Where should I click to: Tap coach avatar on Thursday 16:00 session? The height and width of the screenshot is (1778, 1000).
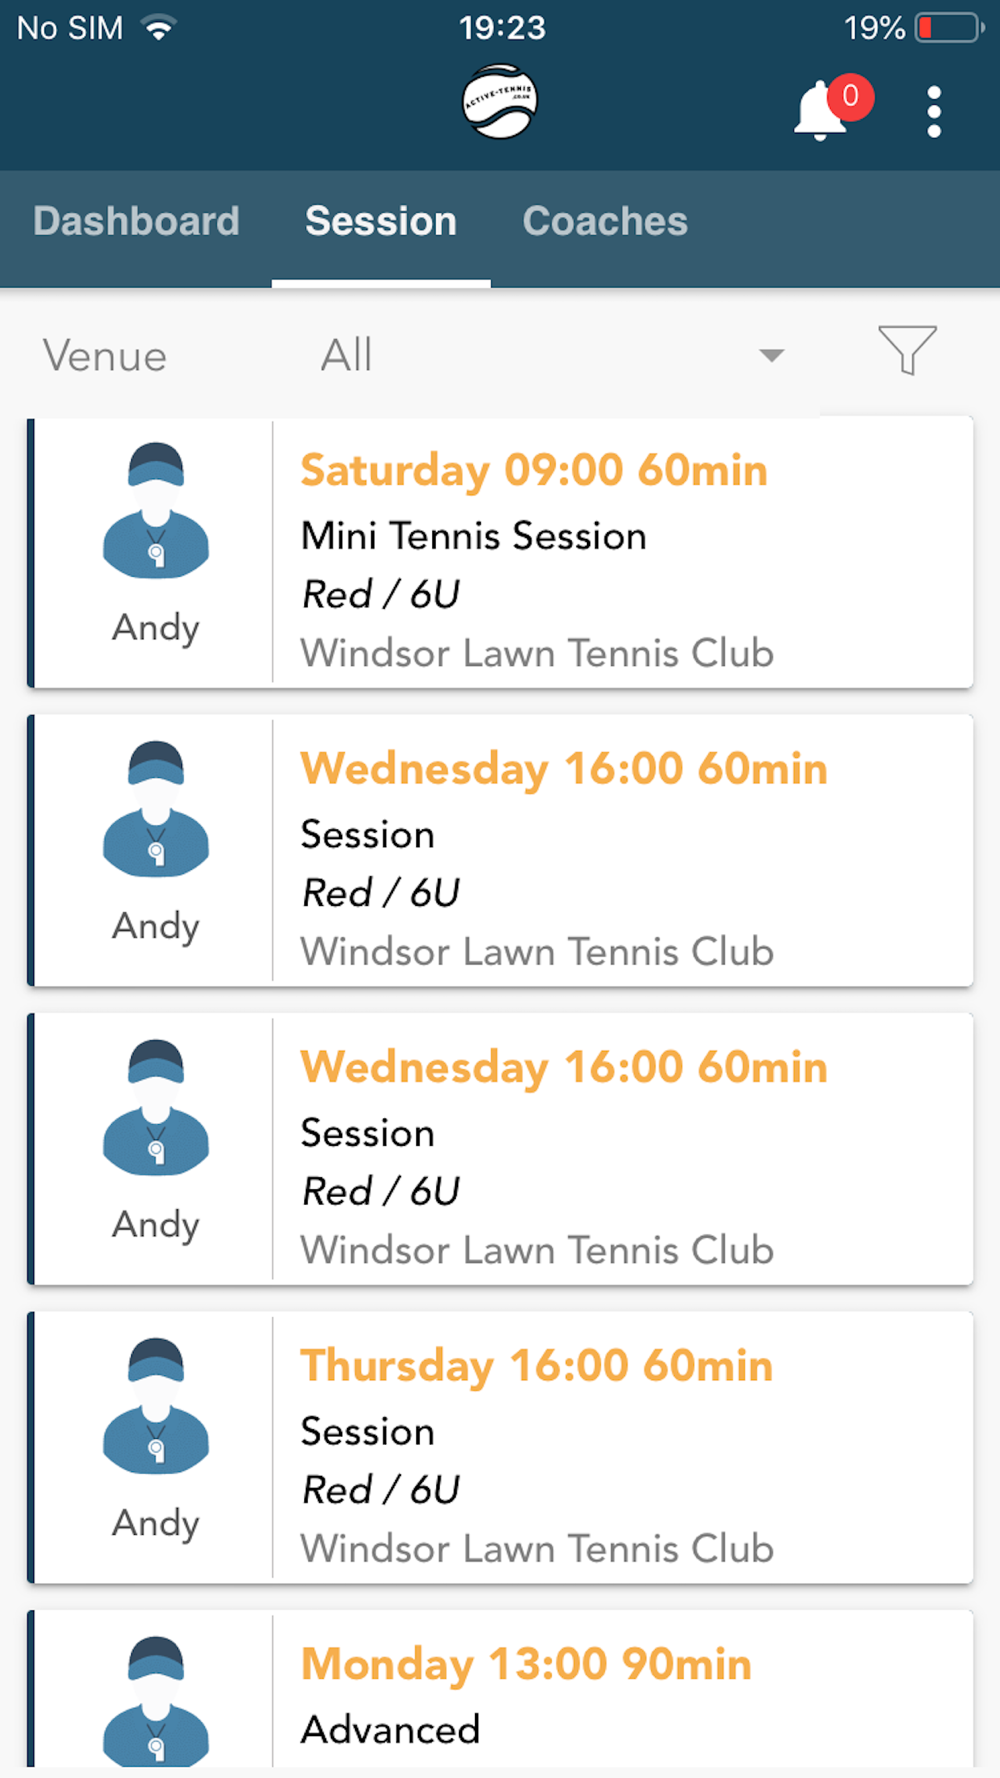point(156,1405)
